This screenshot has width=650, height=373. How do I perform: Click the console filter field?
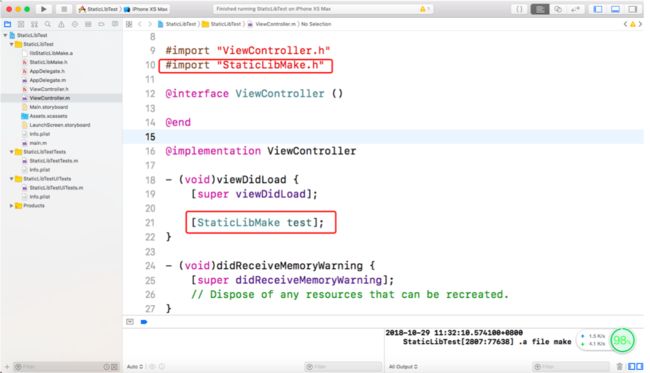[x=571, y=367]
